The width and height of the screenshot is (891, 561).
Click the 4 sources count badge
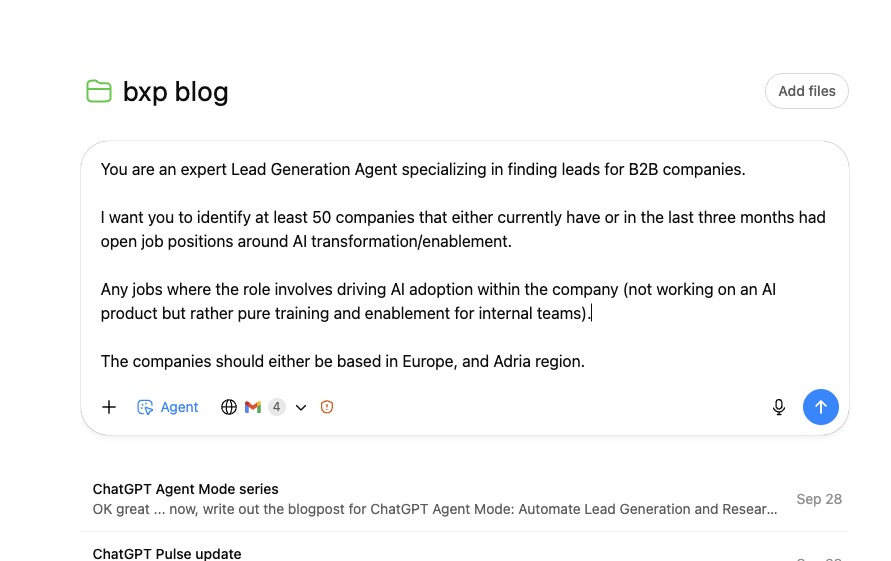tap(276, 407)
